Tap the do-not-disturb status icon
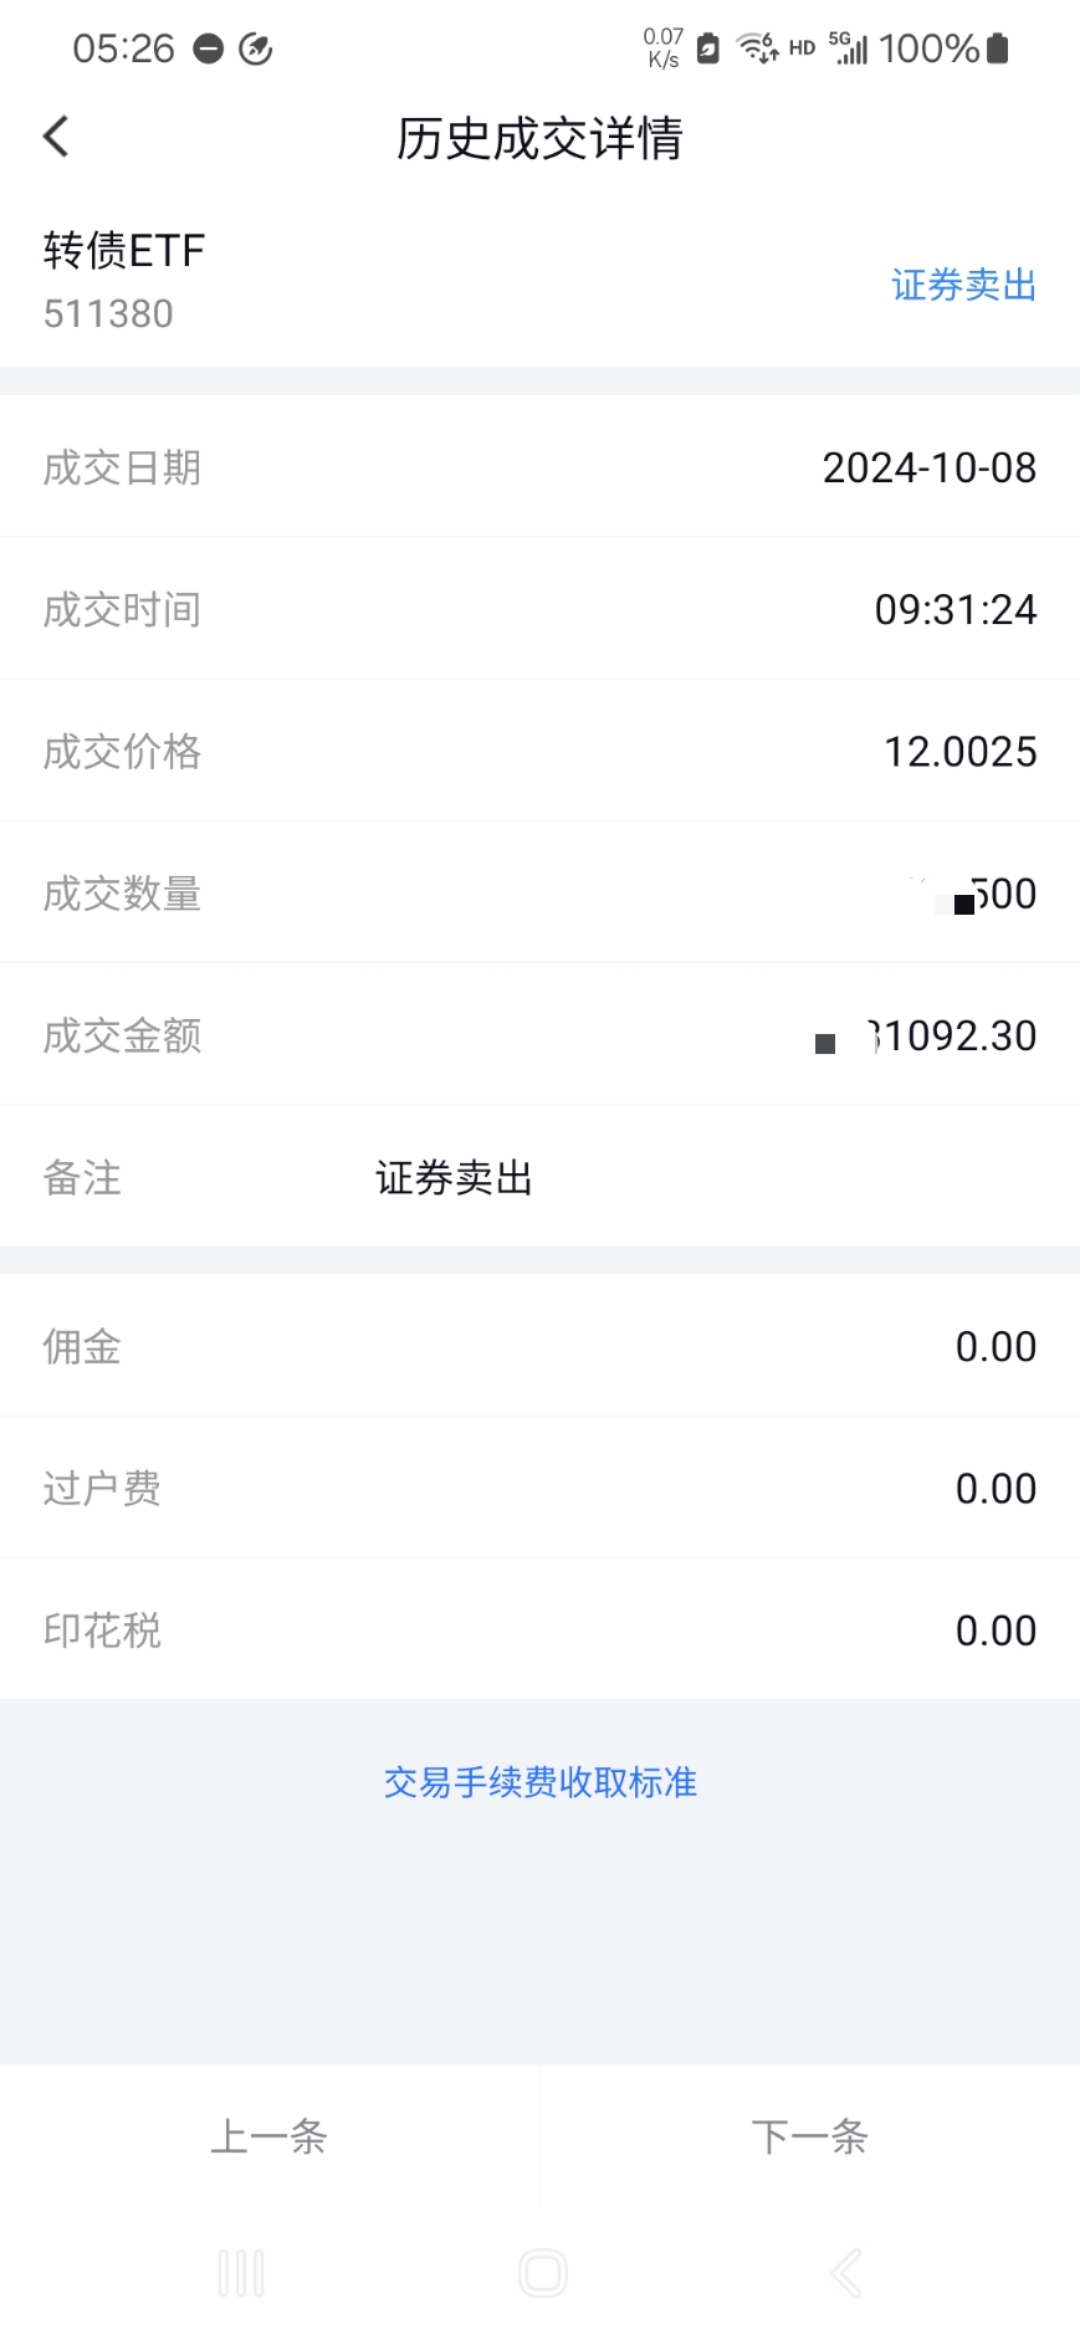This screenshot has height=2340, width=1080. coord(208,48)
